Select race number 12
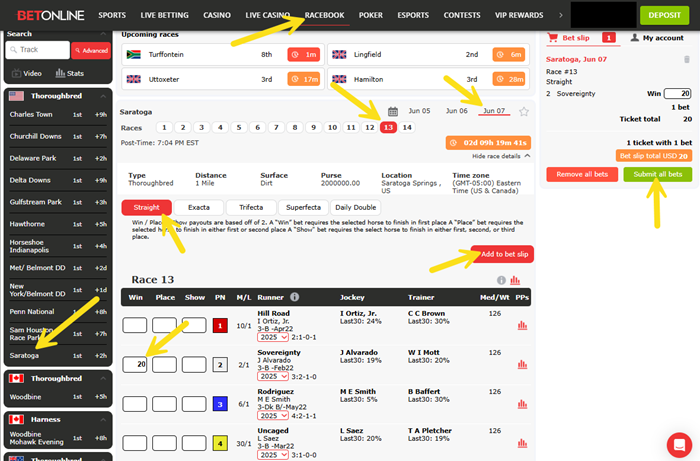This screenshot has height=461, width=700. 370,128
